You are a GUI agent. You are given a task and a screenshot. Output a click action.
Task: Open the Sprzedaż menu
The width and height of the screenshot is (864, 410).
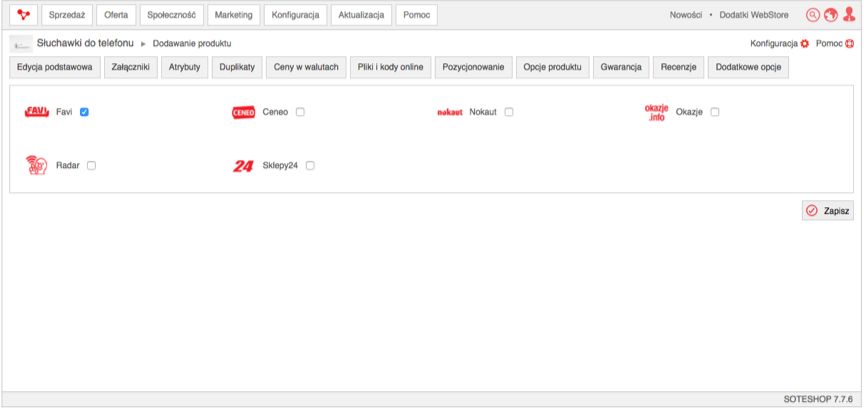click(67, 15)
